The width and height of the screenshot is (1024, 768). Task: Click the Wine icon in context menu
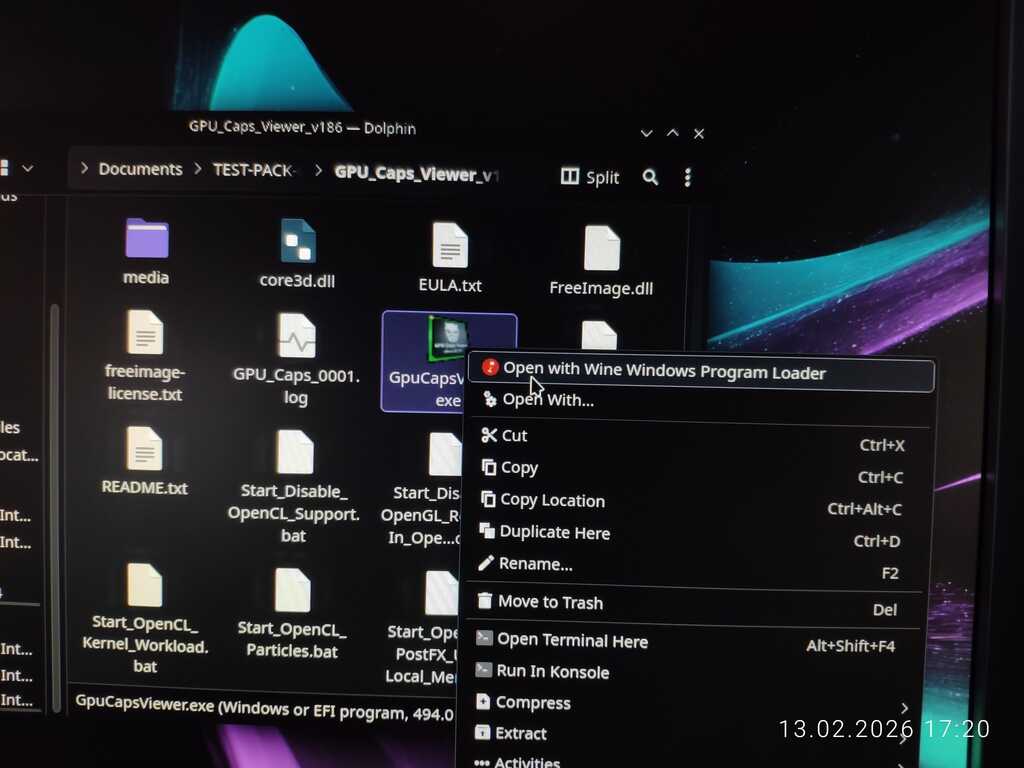490,368
